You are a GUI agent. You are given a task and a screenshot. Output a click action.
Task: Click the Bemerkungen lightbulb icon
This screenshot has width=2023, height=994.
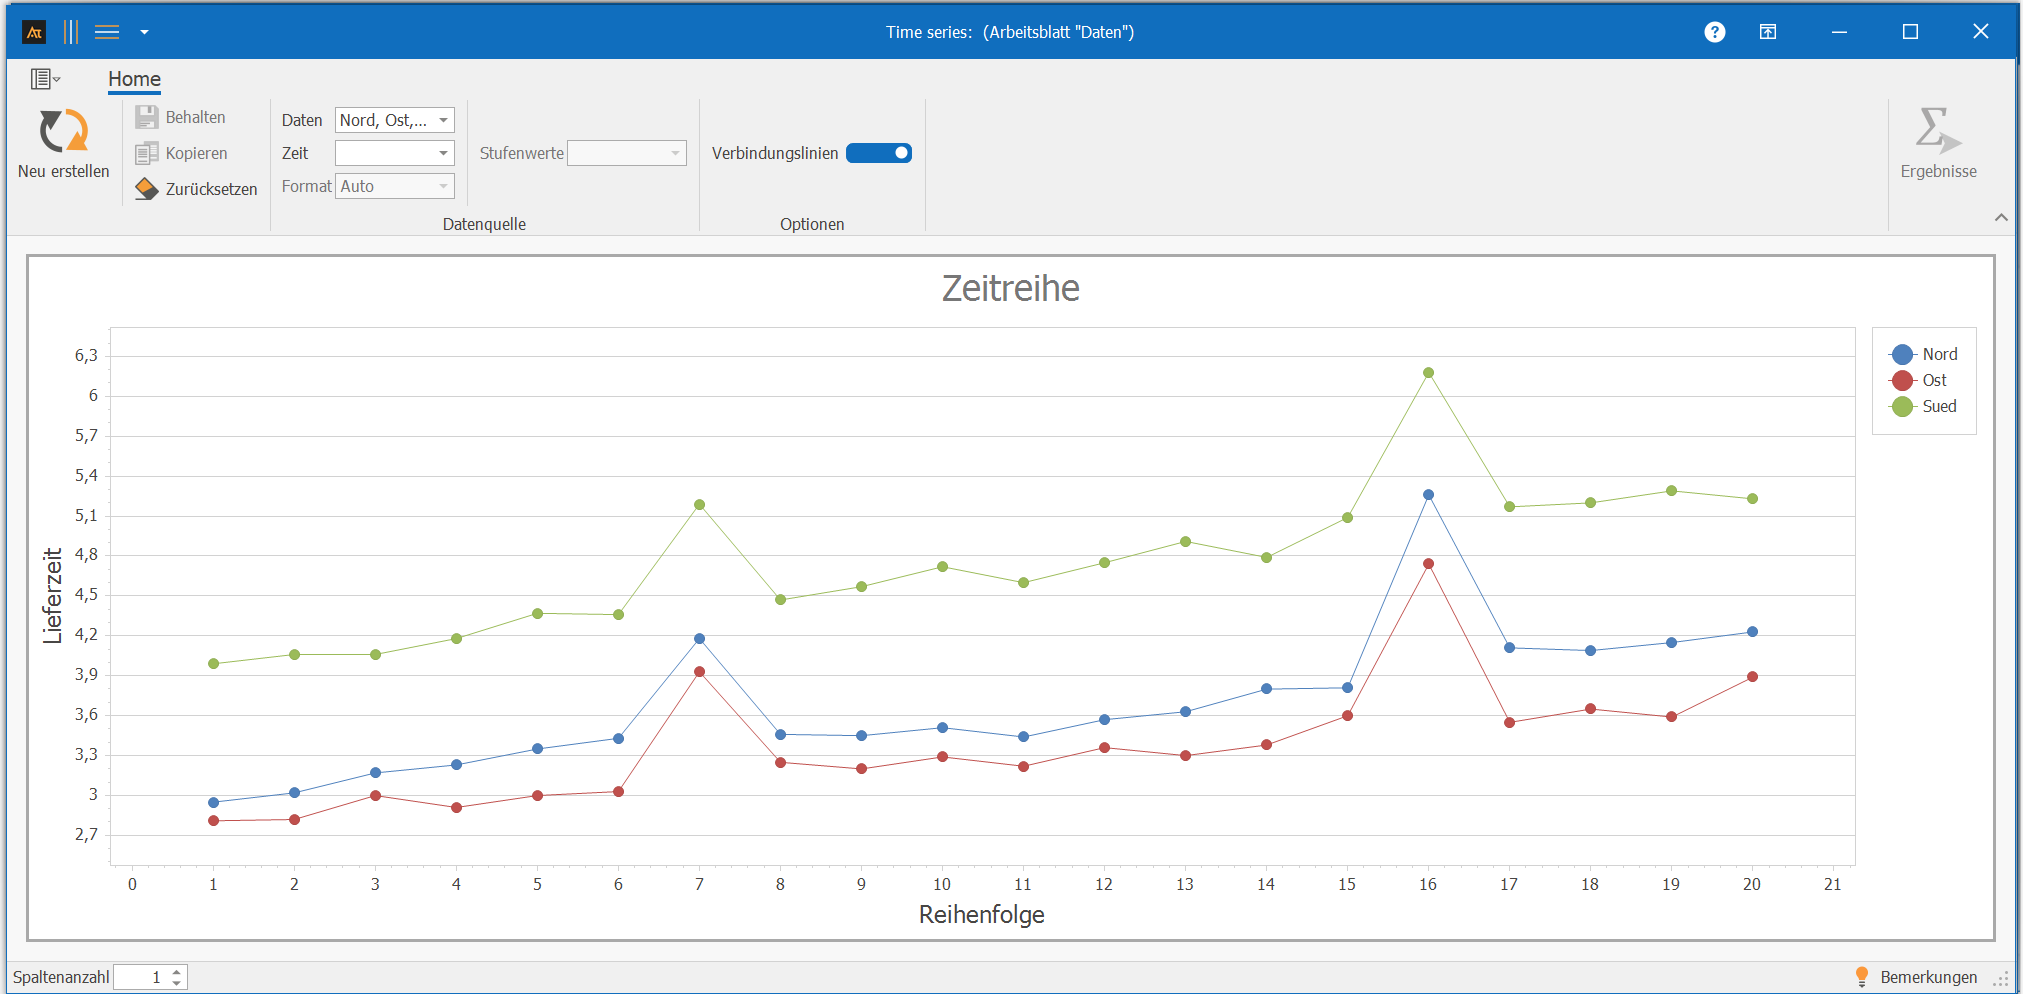(x=1861, y=976)
